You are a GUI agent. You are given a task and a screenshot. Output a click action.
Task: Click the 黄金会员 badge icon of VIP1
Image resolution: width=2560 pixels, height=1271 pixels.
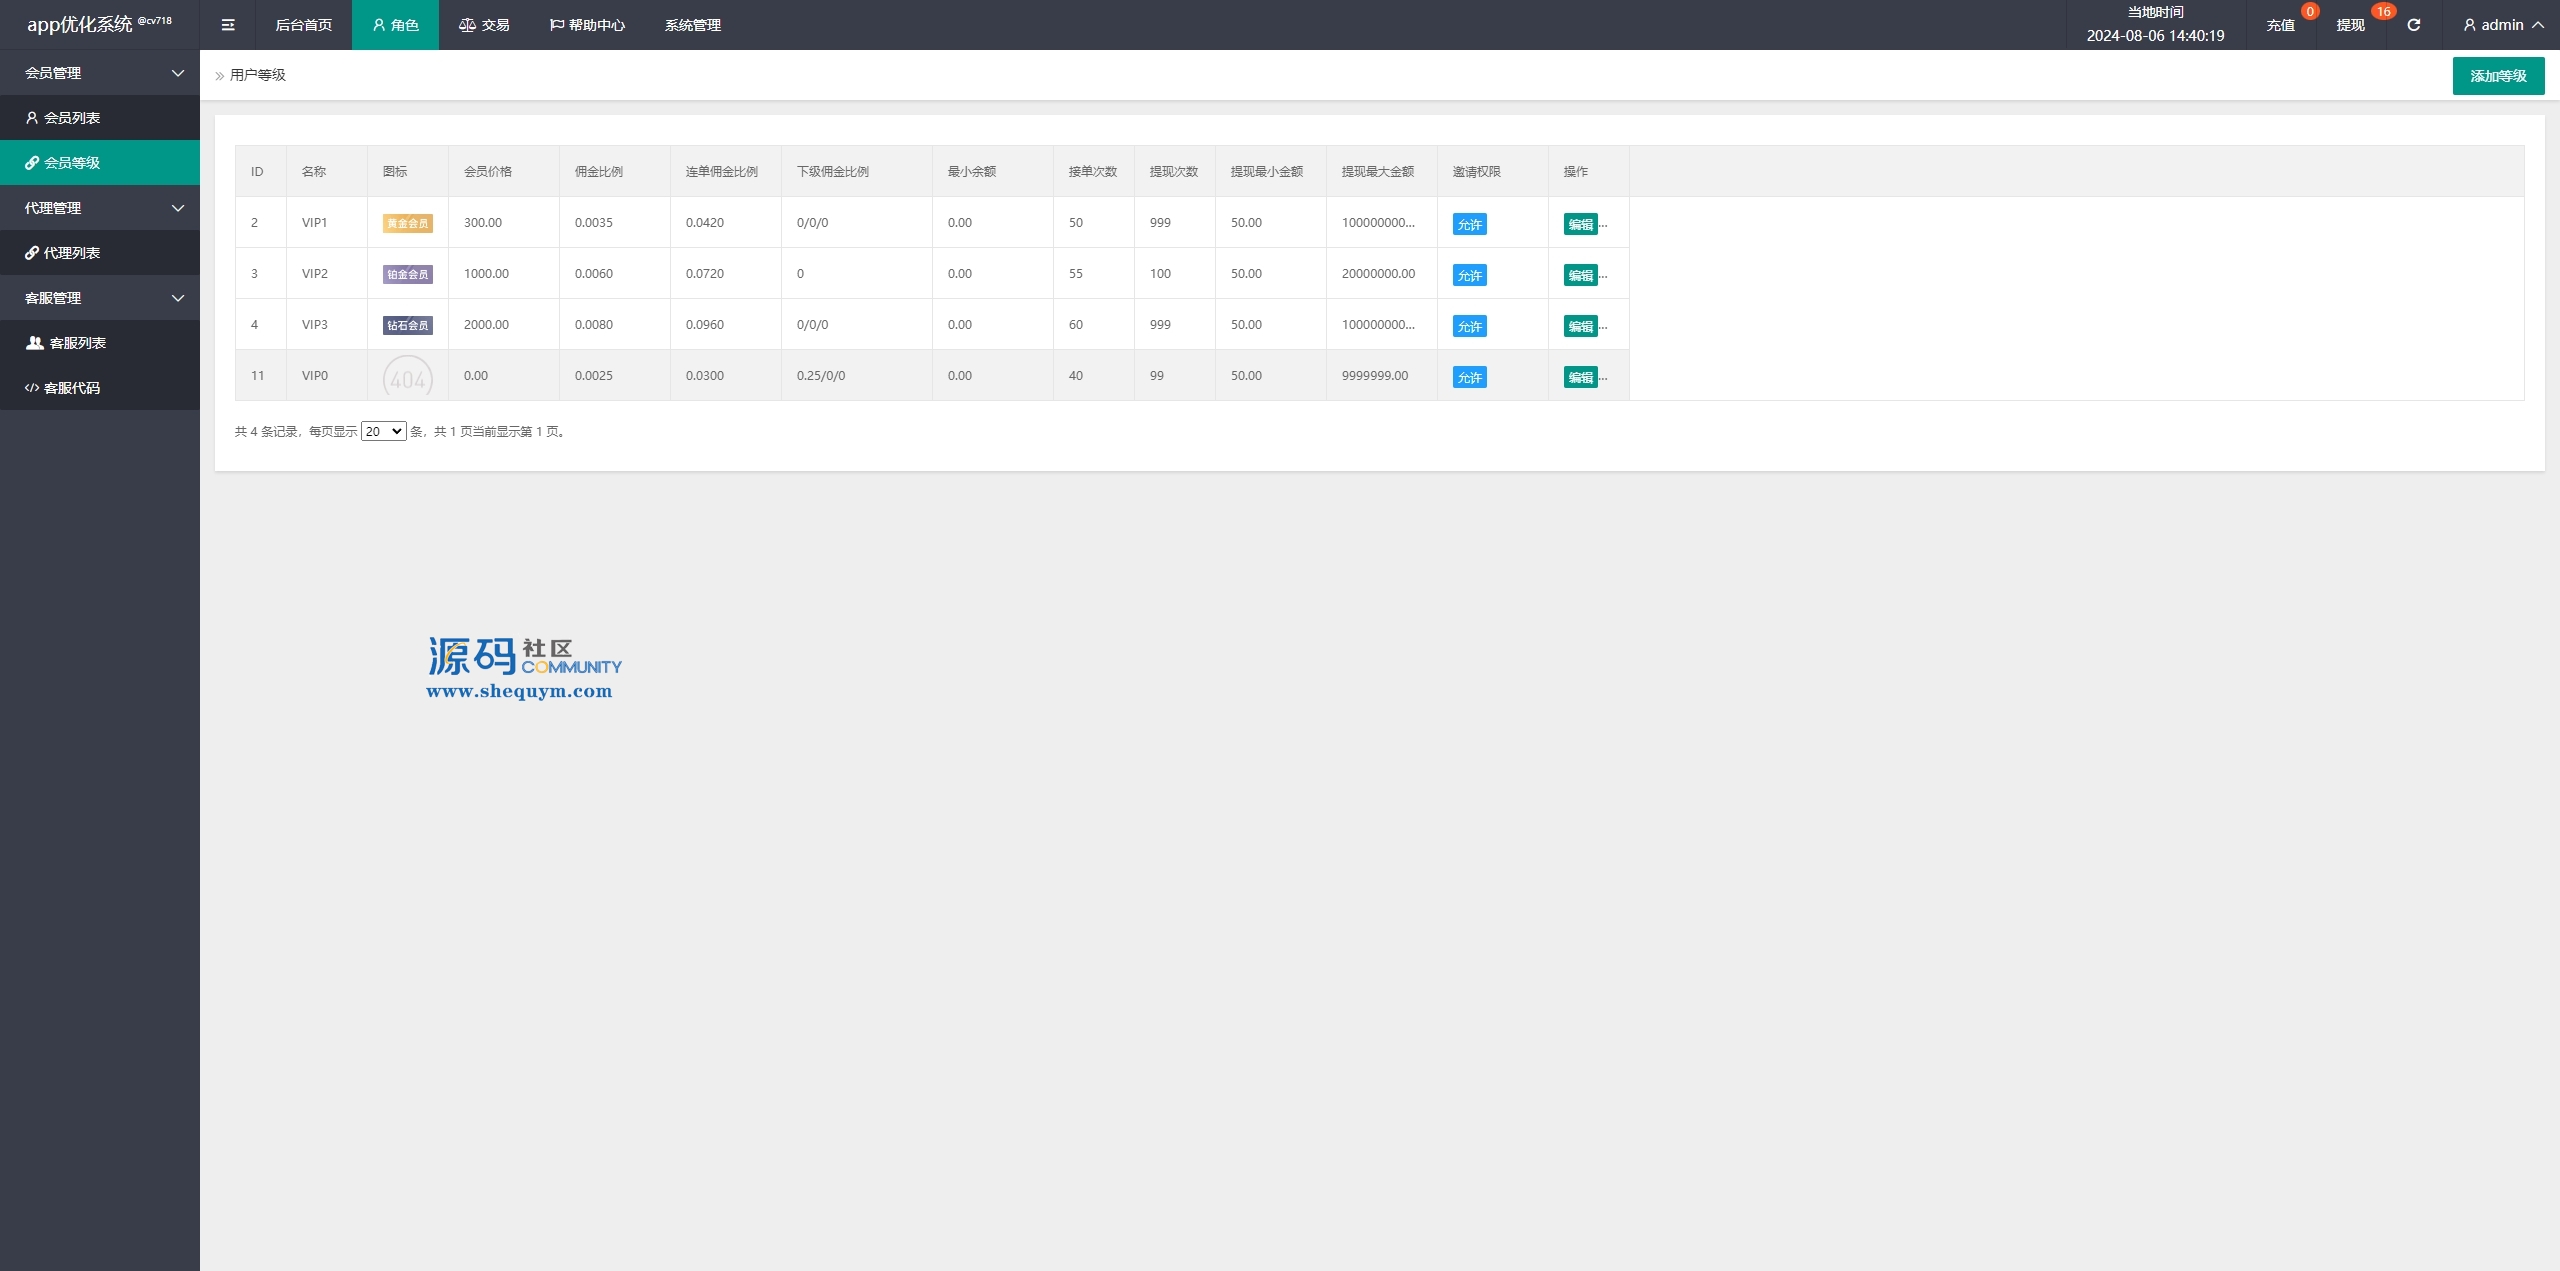407,224
